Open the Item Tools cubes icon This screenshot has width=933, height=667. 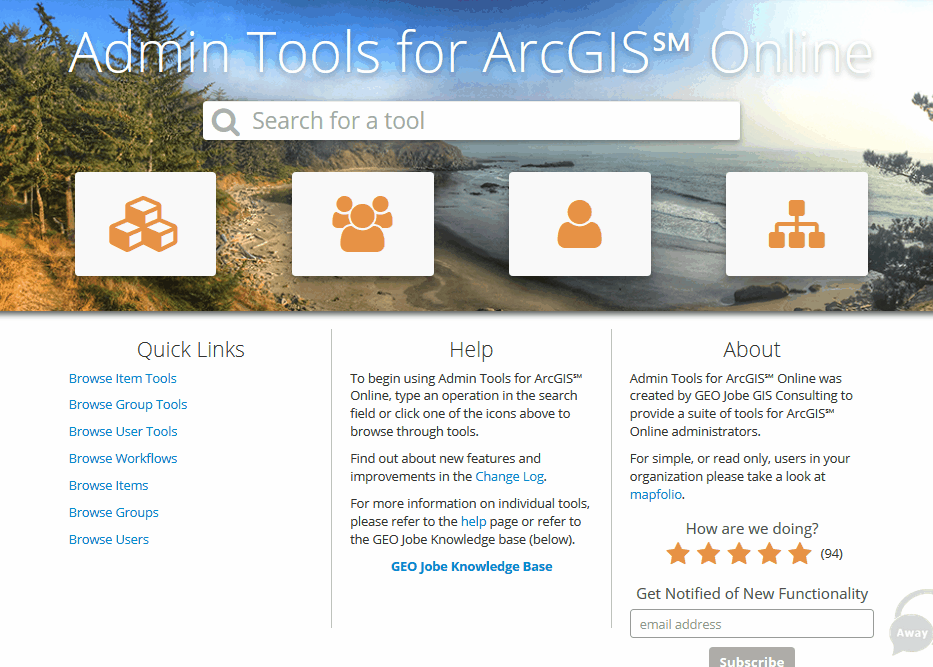(145, 224)
